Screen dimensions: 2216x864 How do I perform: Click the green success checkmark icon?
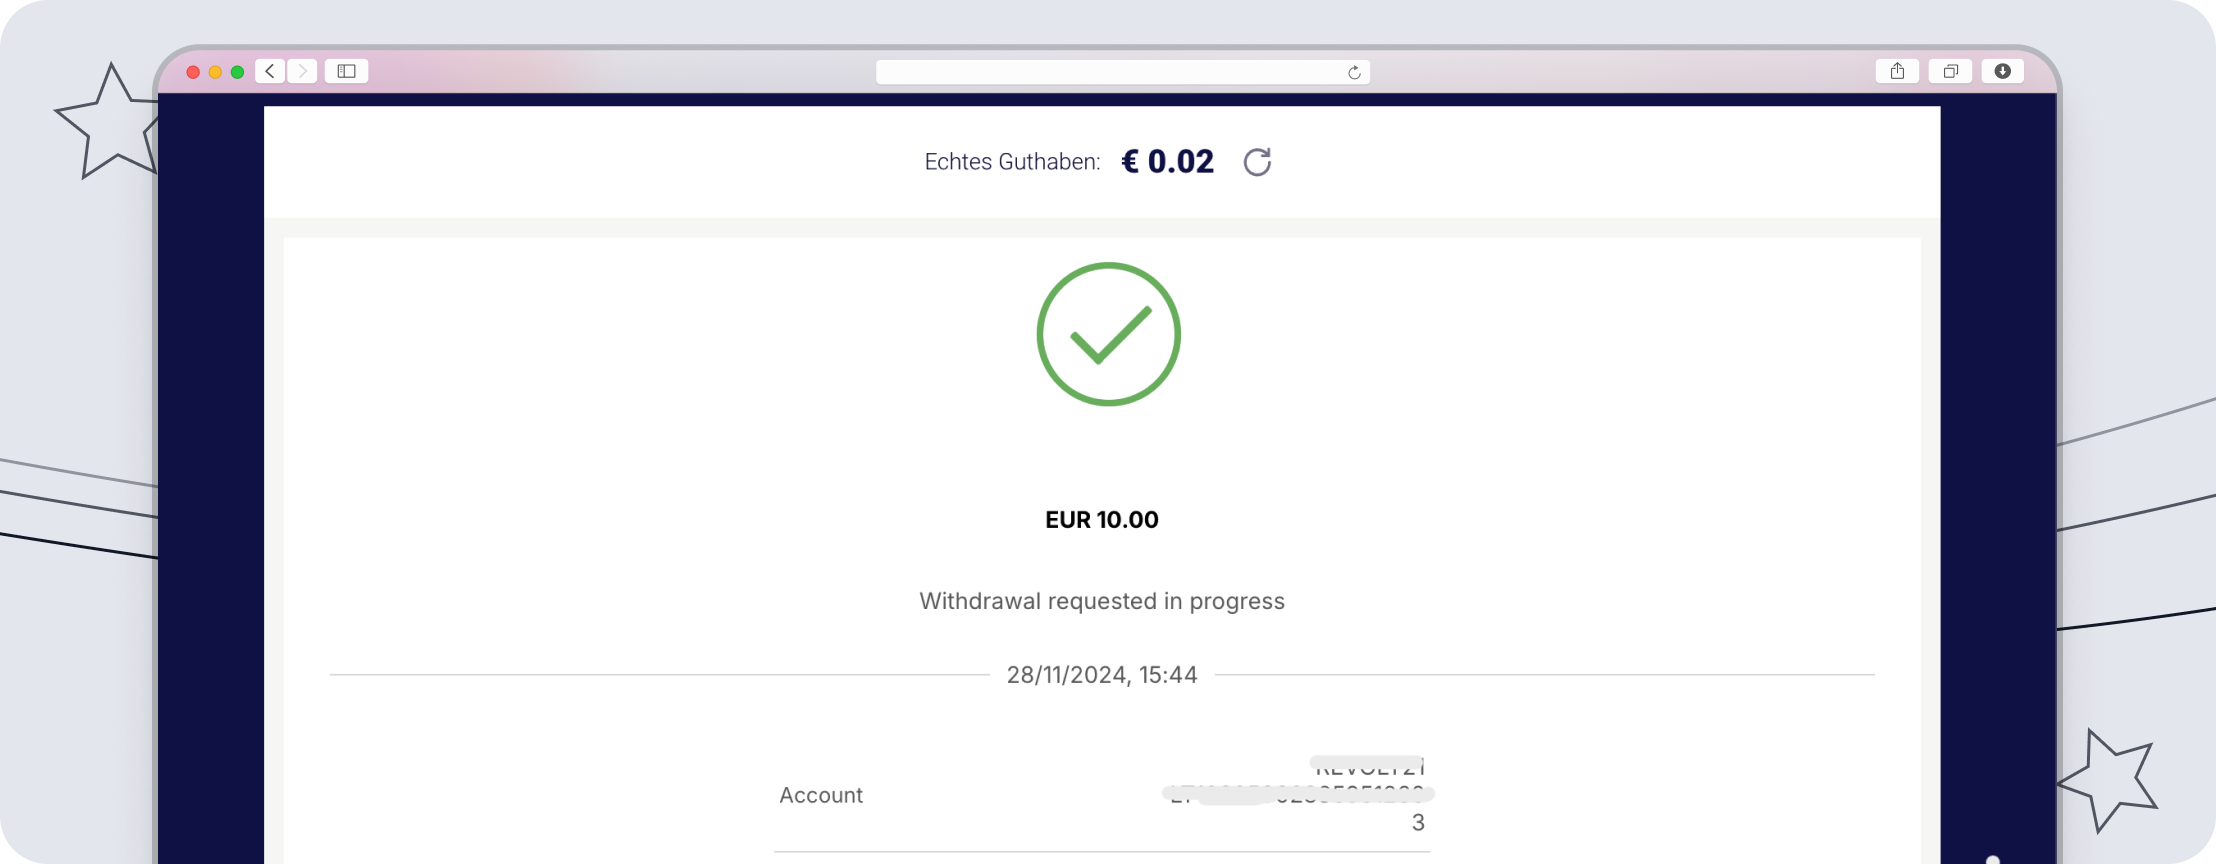click(x=1108, y=334)
